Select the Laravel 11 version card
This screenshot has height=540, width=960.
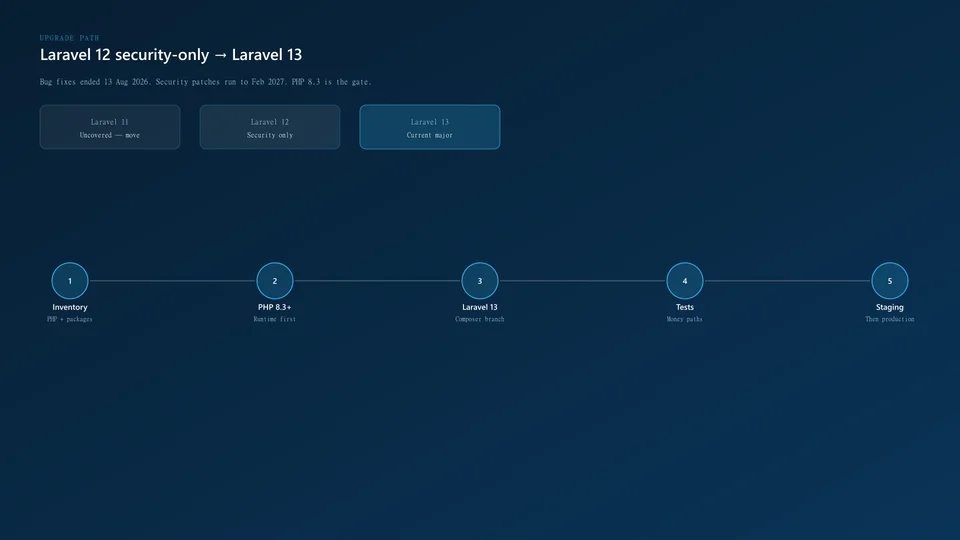[110, 127]
